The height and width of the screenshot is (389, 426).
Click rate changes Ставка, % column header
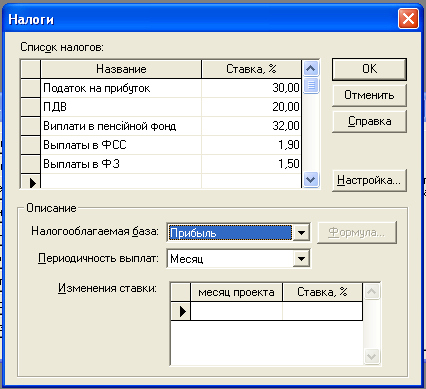(322, 292)
